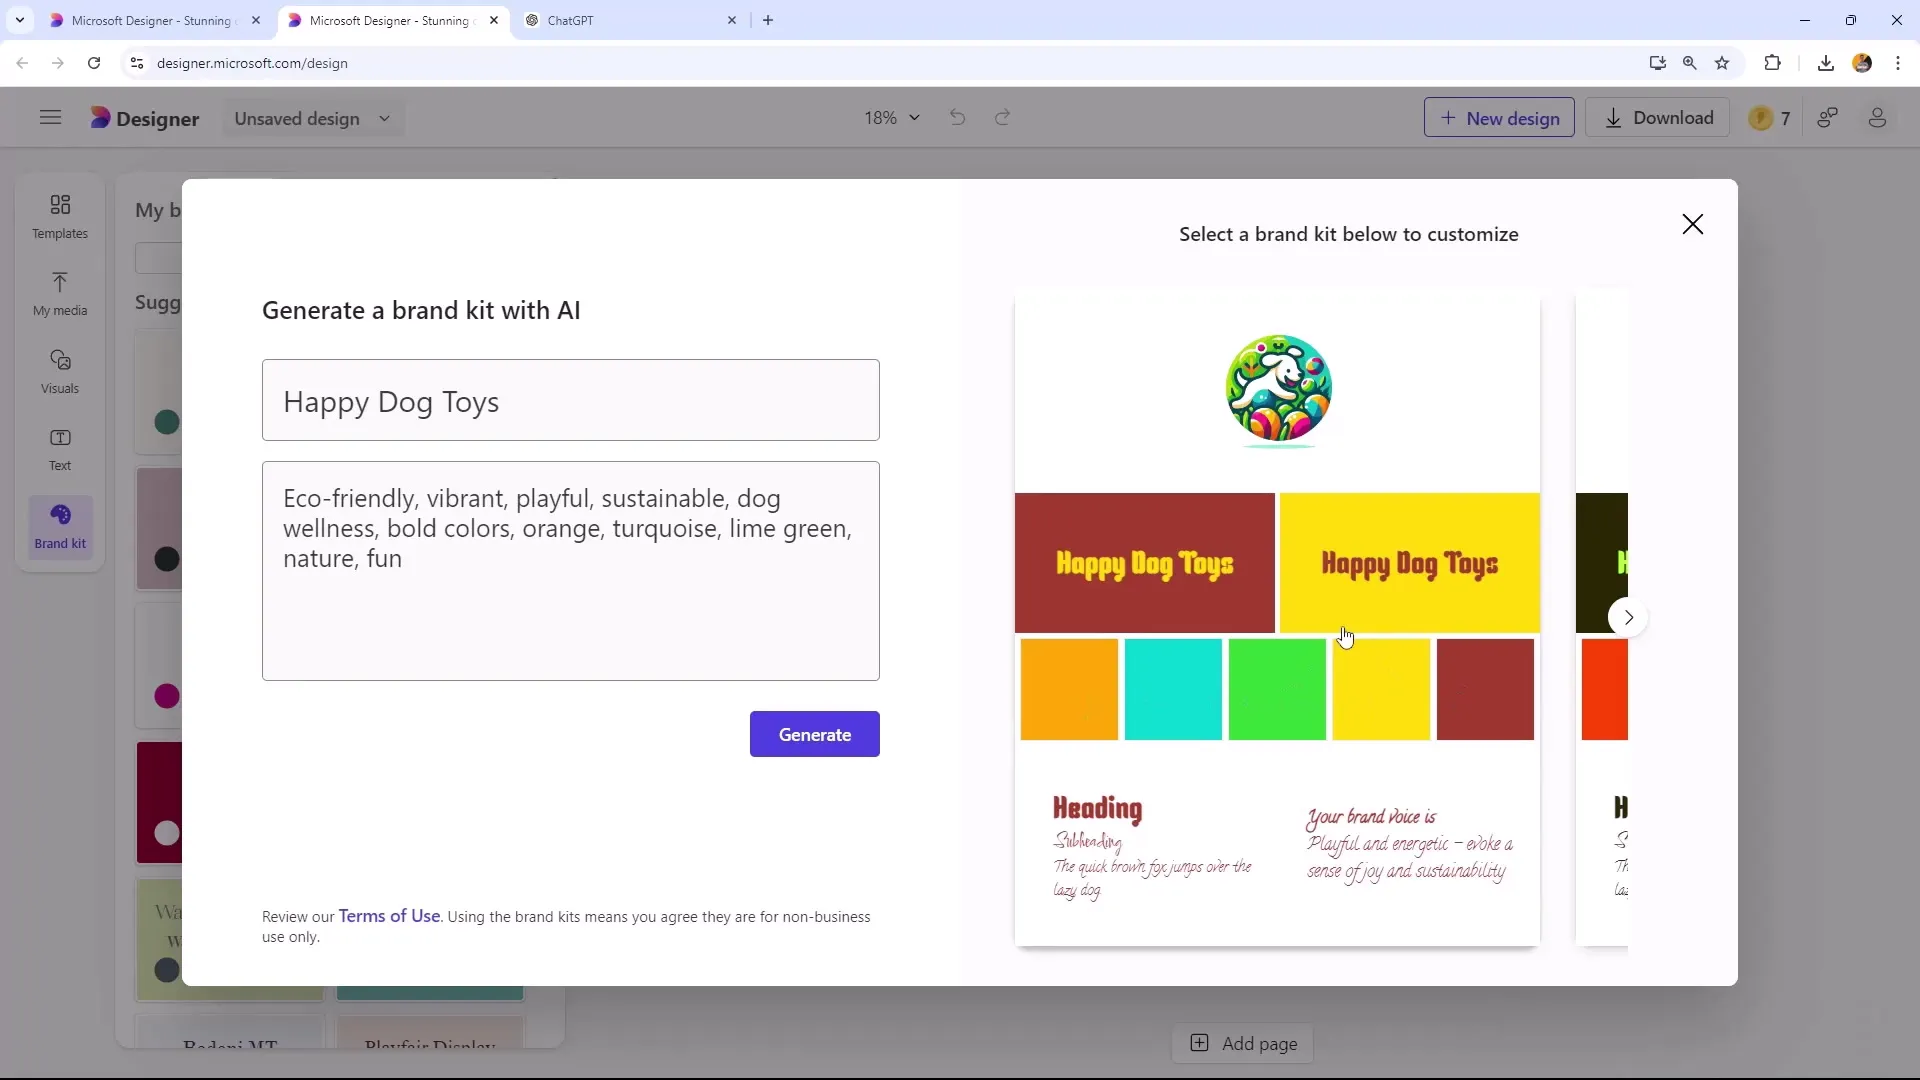
Task: Open the account profile icon
Action: (1877, 118)
